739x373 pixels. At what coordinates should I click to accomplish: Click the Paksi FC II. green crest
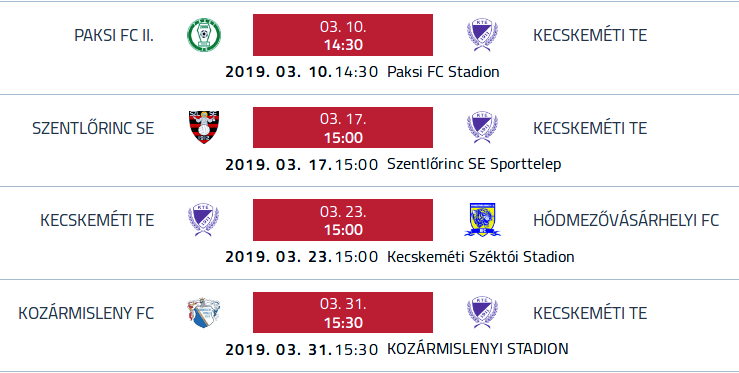(x=204, y=35)
